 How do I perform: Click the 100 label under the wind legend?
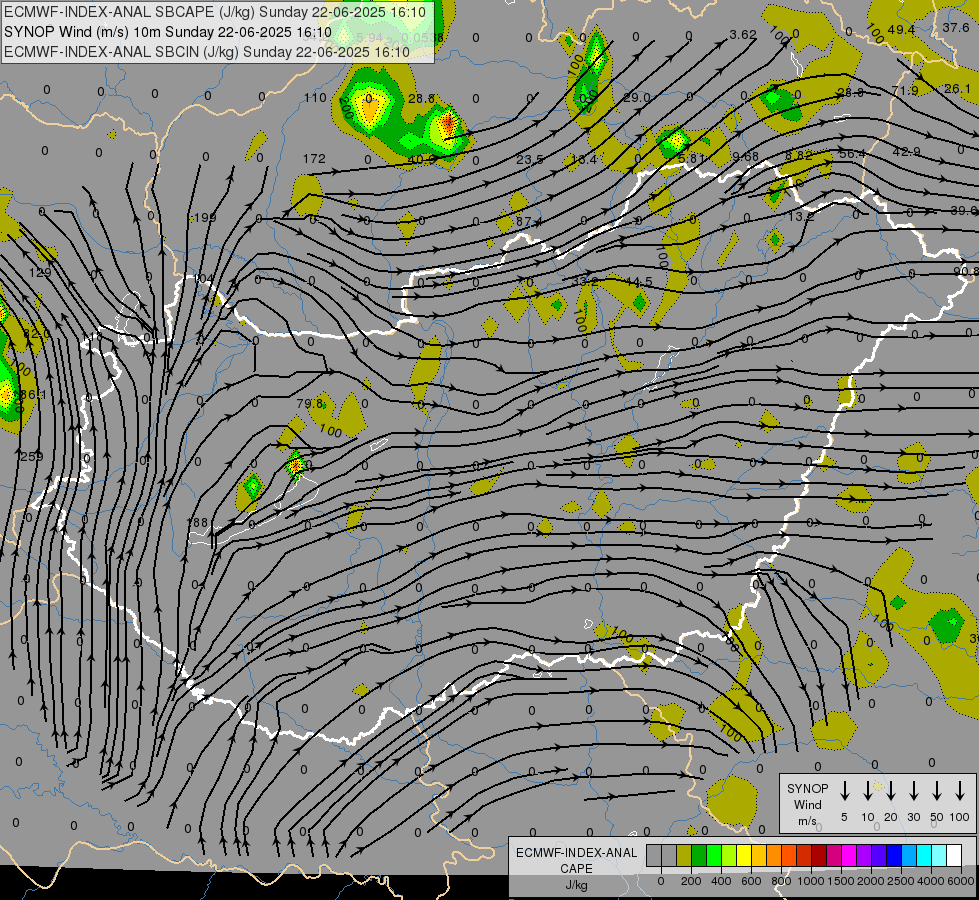[x=959, y=817]
